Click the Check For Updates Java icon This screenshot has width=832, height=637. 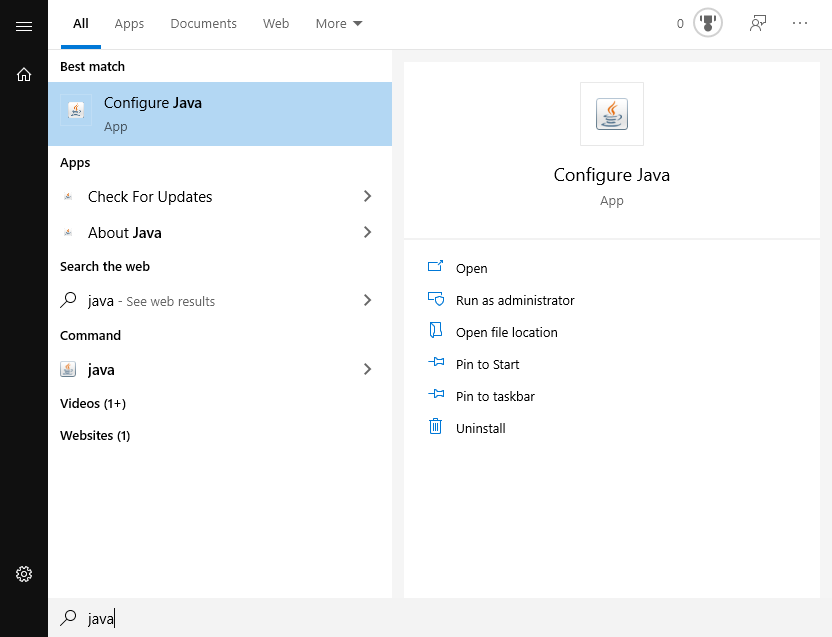(68, 196)
